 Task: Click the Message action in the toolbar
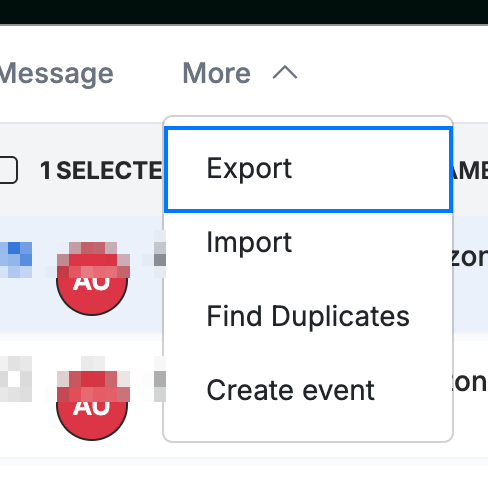(56, 74)
